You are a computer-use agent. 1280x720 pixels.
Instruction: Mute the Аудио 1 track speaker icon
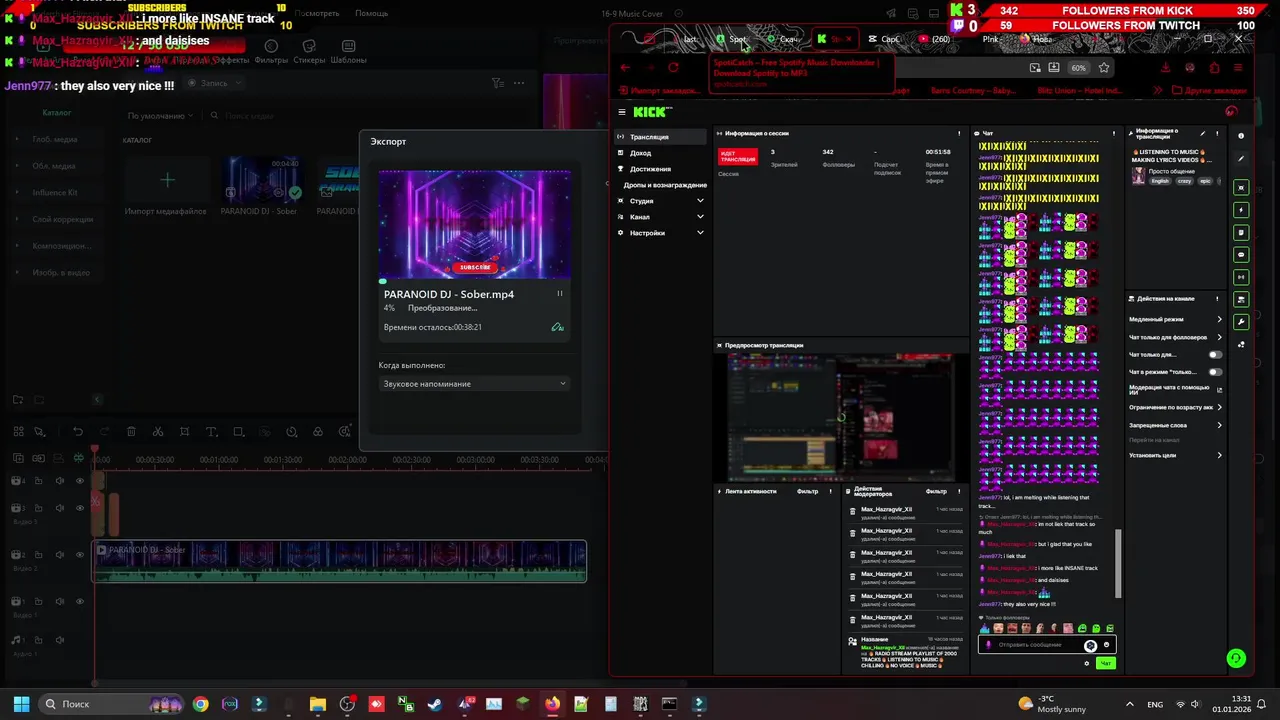tap(58, 640)
